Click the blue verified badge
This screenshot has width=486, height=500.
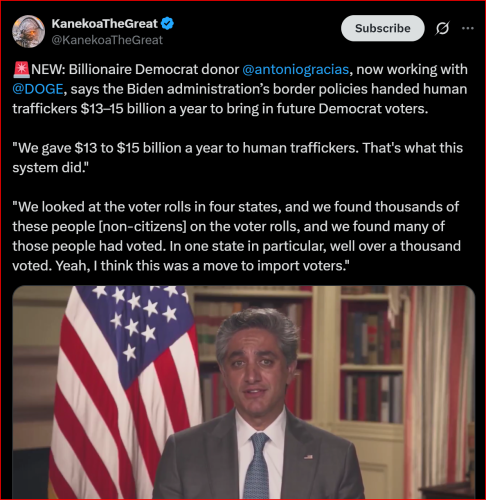[167, 24]
